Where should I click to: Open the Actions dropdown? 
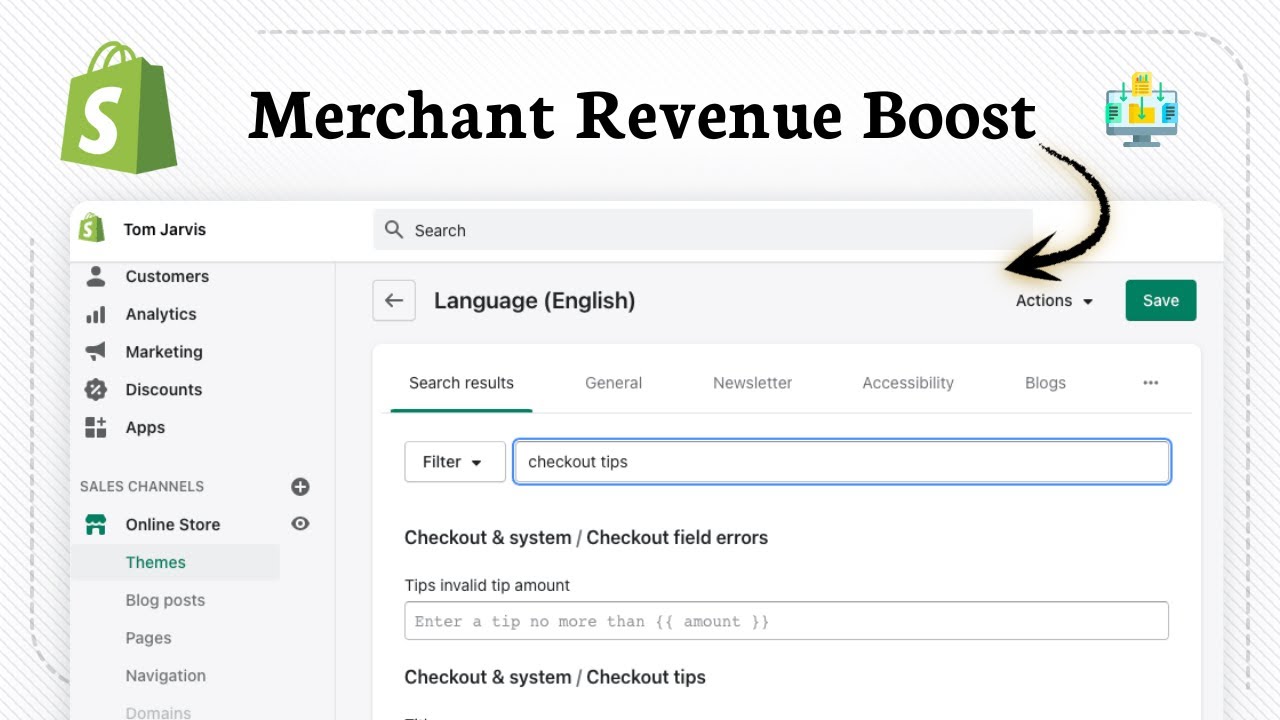point(1054,300)
